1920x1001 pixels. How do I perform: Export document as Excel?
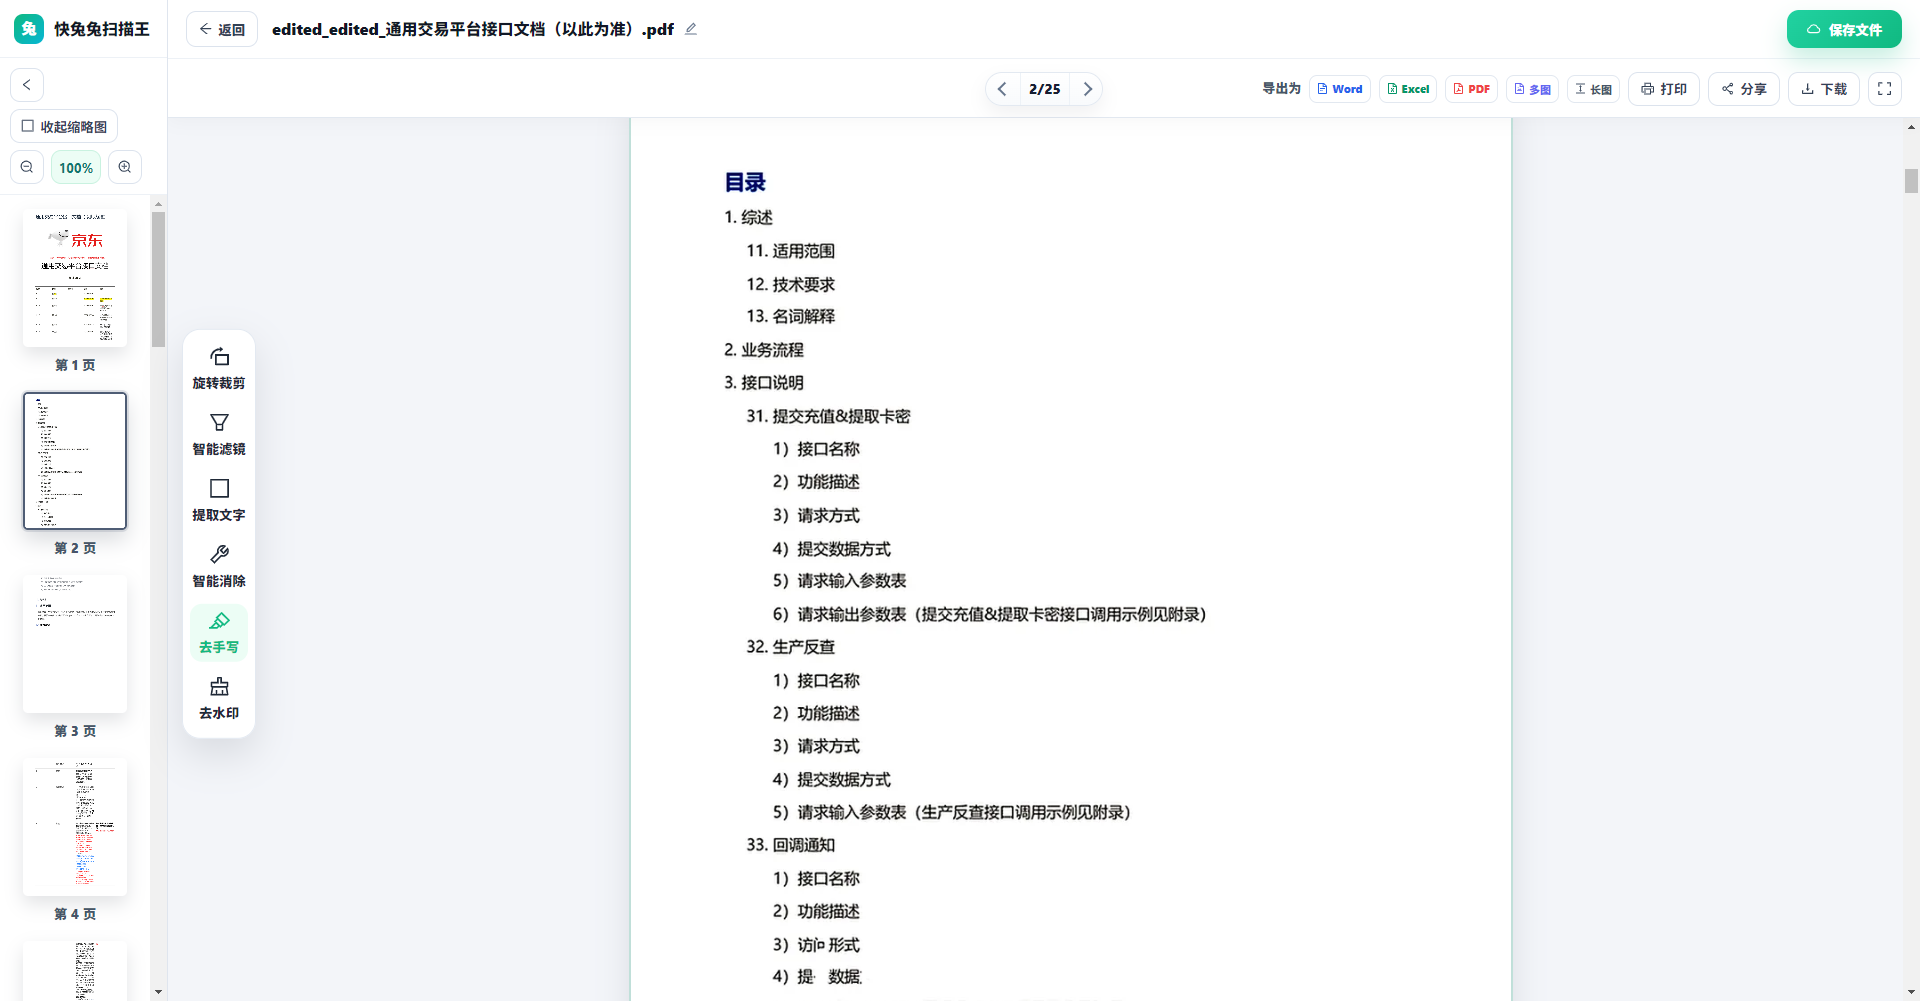click(x=1408, y=89)
